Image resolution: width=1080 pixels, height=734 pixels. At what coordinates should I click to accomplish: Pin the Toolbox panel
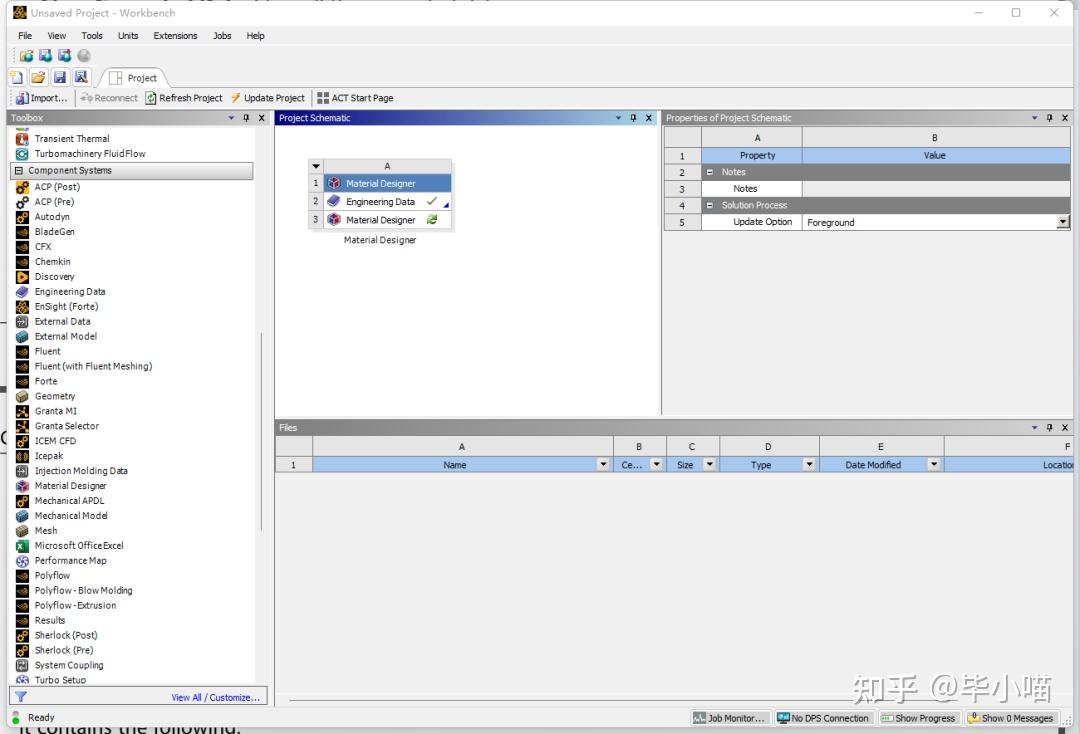246,118
